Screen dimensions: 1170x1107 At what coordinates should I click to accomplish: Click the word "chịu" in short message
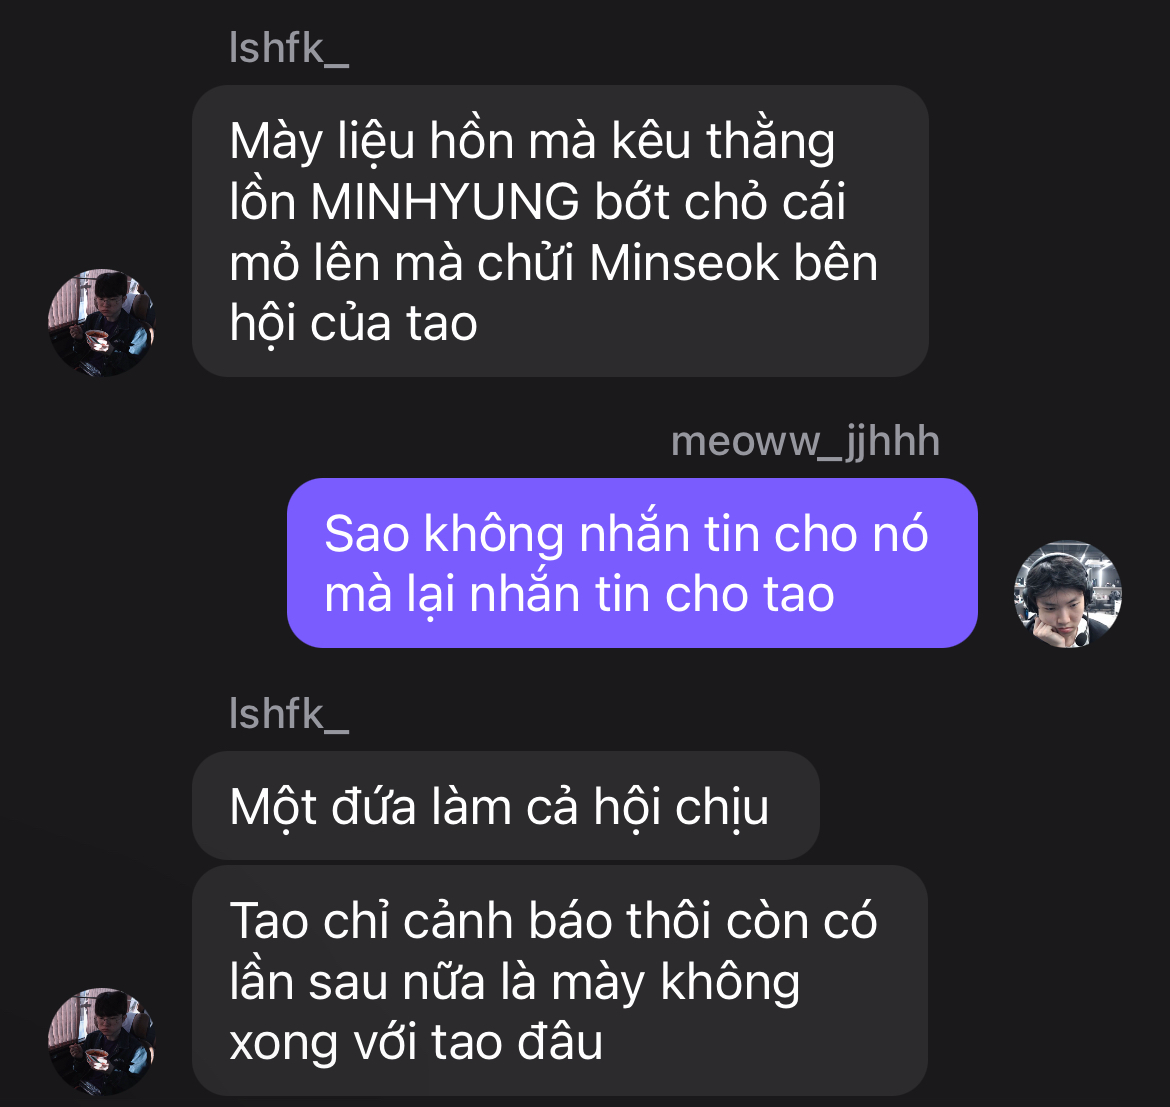coord(722,808)
